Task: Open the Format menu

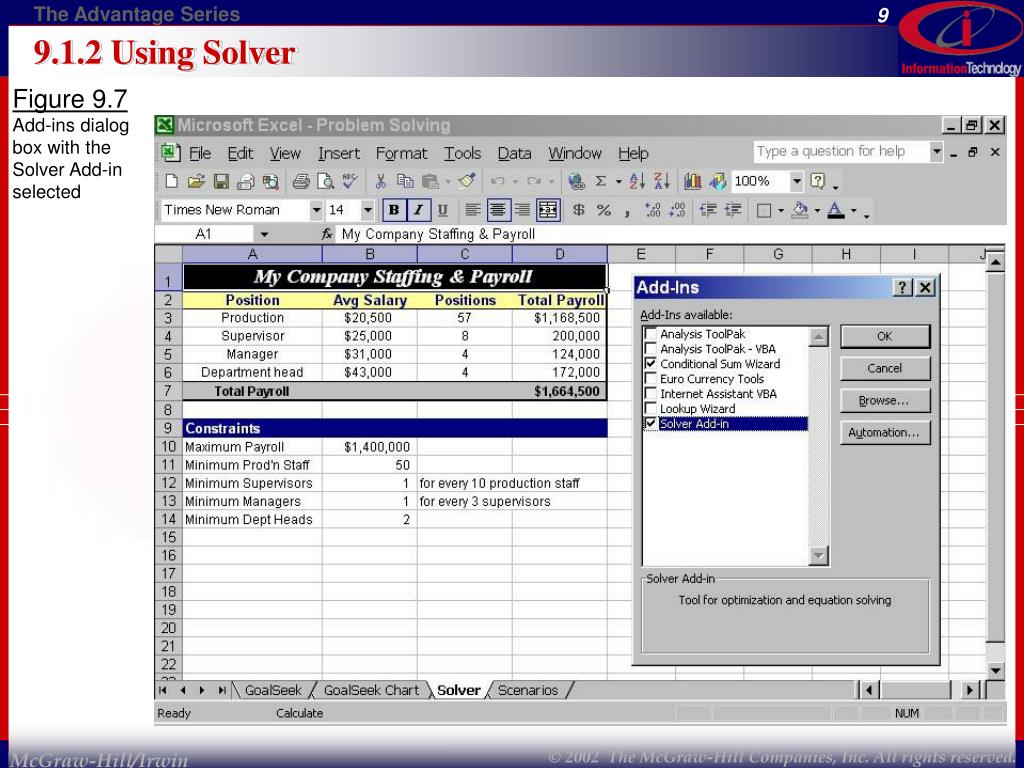Action: [x=401, y=153]
